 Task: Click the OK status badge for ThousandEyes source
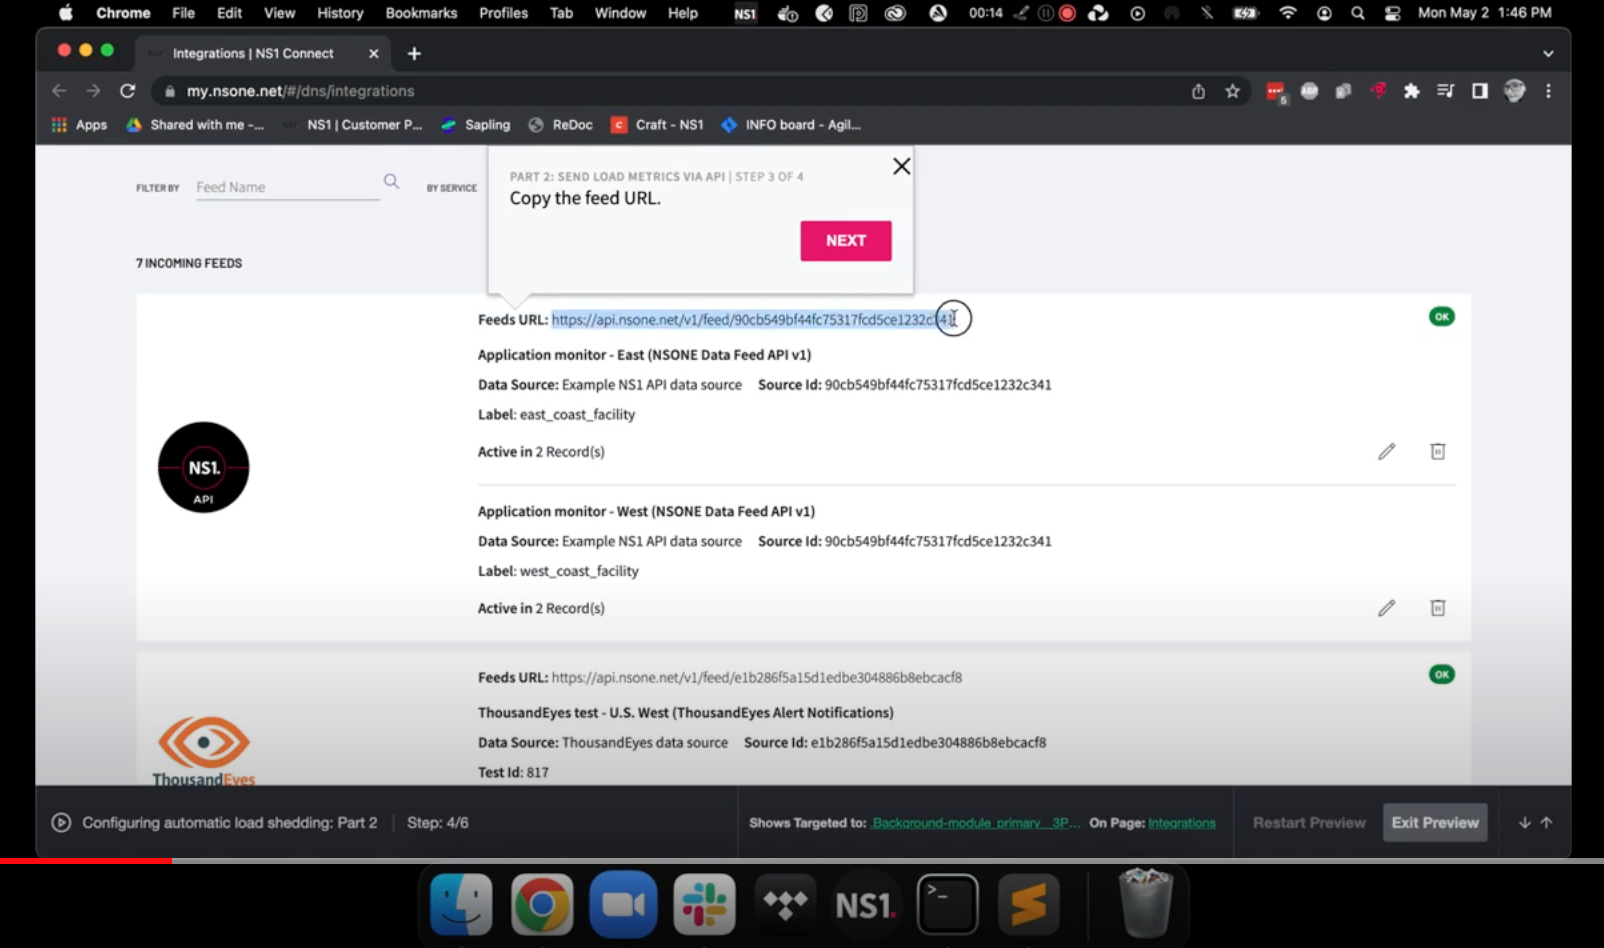tap(1441, 675)
